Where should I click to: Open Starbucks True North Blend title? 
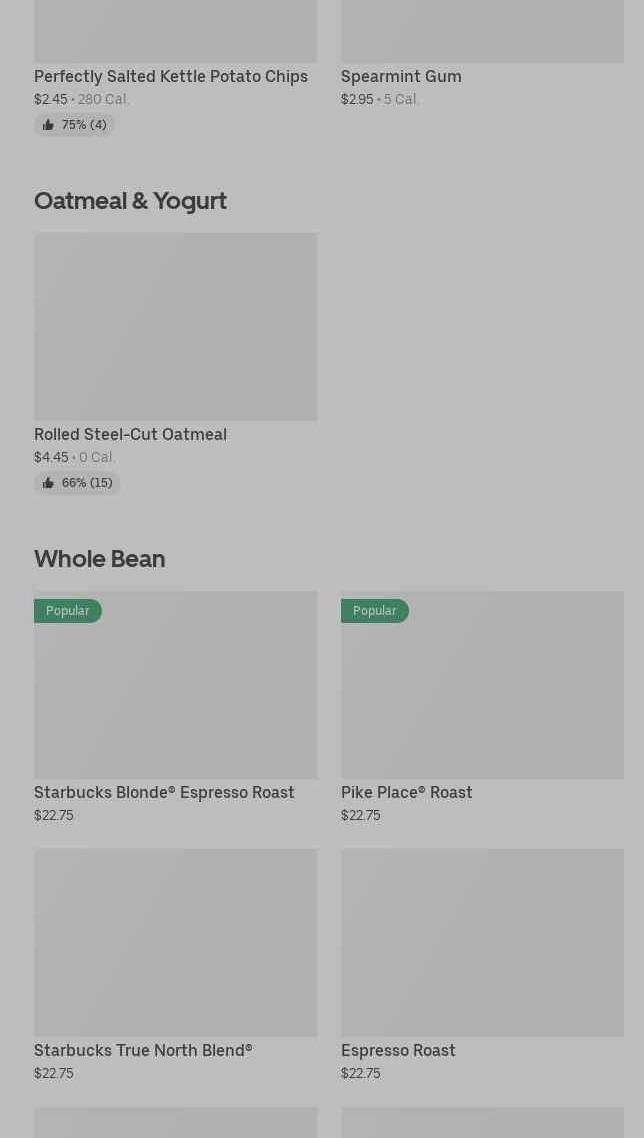143,1050
